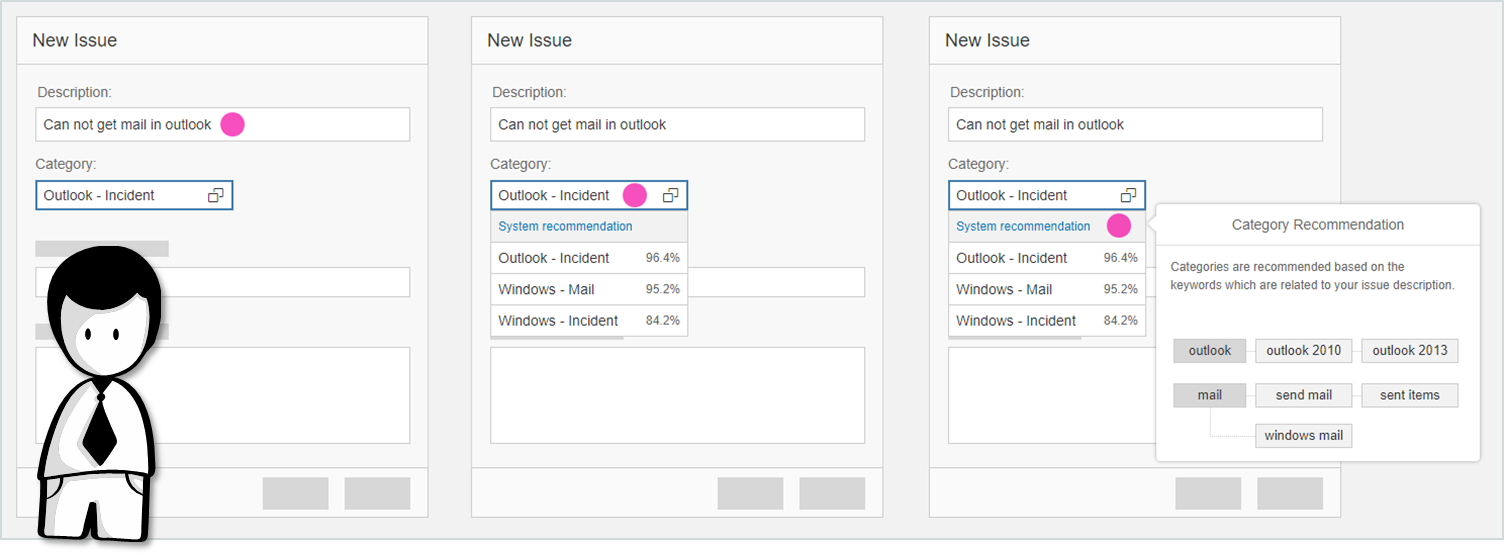Click the pink marker next to System recommendation

(x=1118, y=226)
